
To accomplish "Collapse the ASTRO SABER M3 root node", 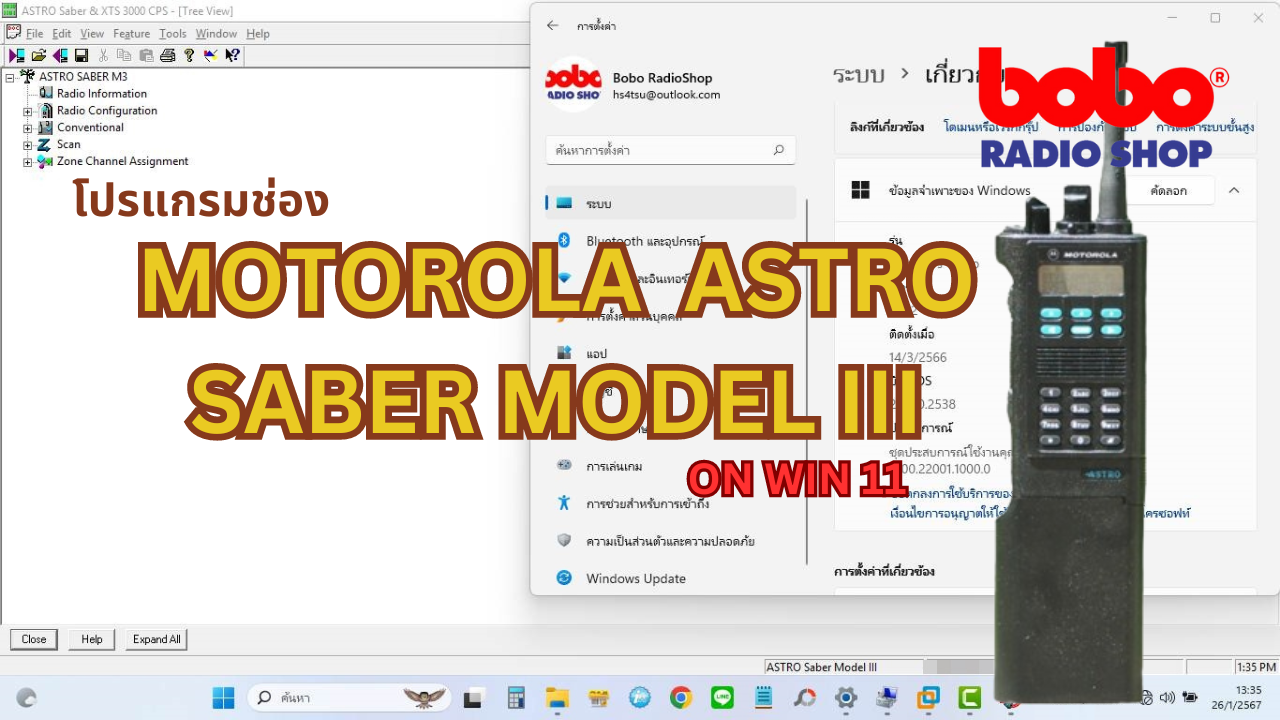I will pos(10,77).
